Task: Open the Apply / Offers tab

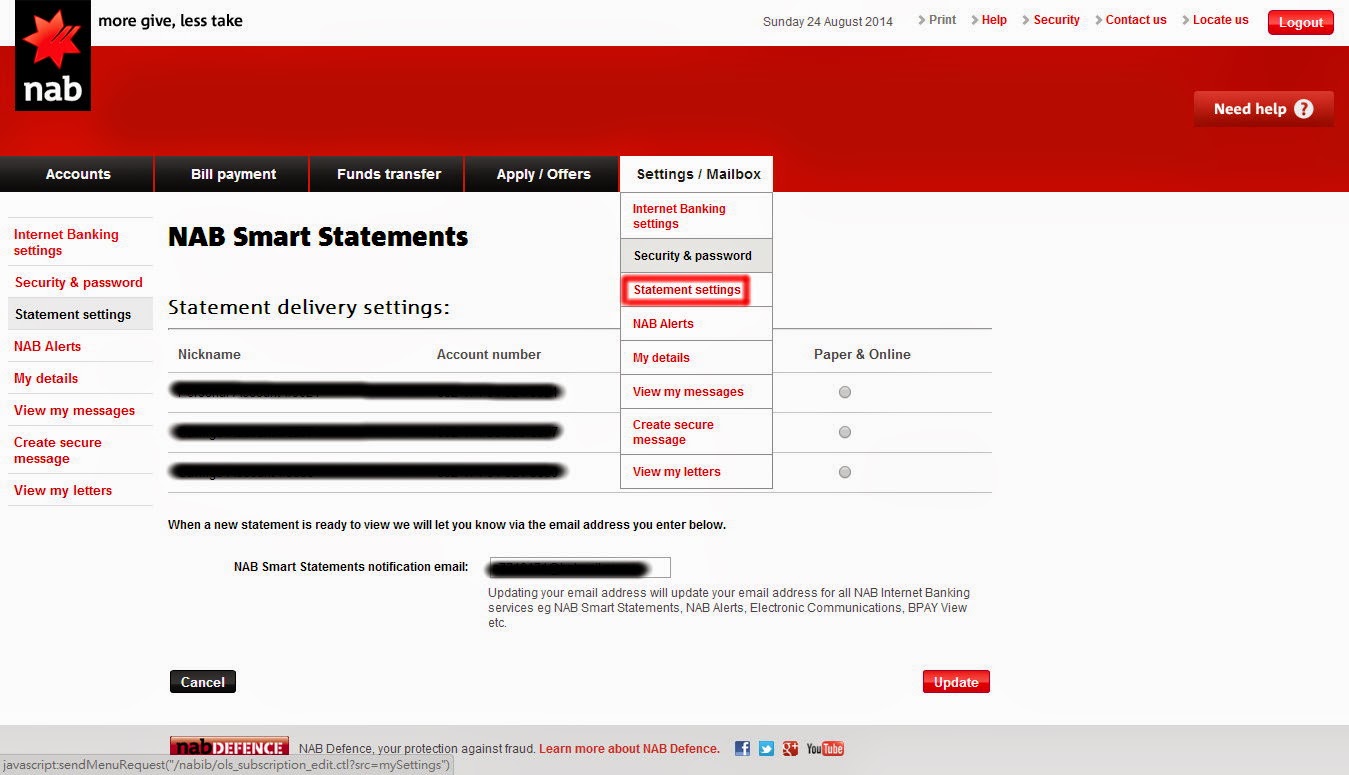Action: [543, 174]
